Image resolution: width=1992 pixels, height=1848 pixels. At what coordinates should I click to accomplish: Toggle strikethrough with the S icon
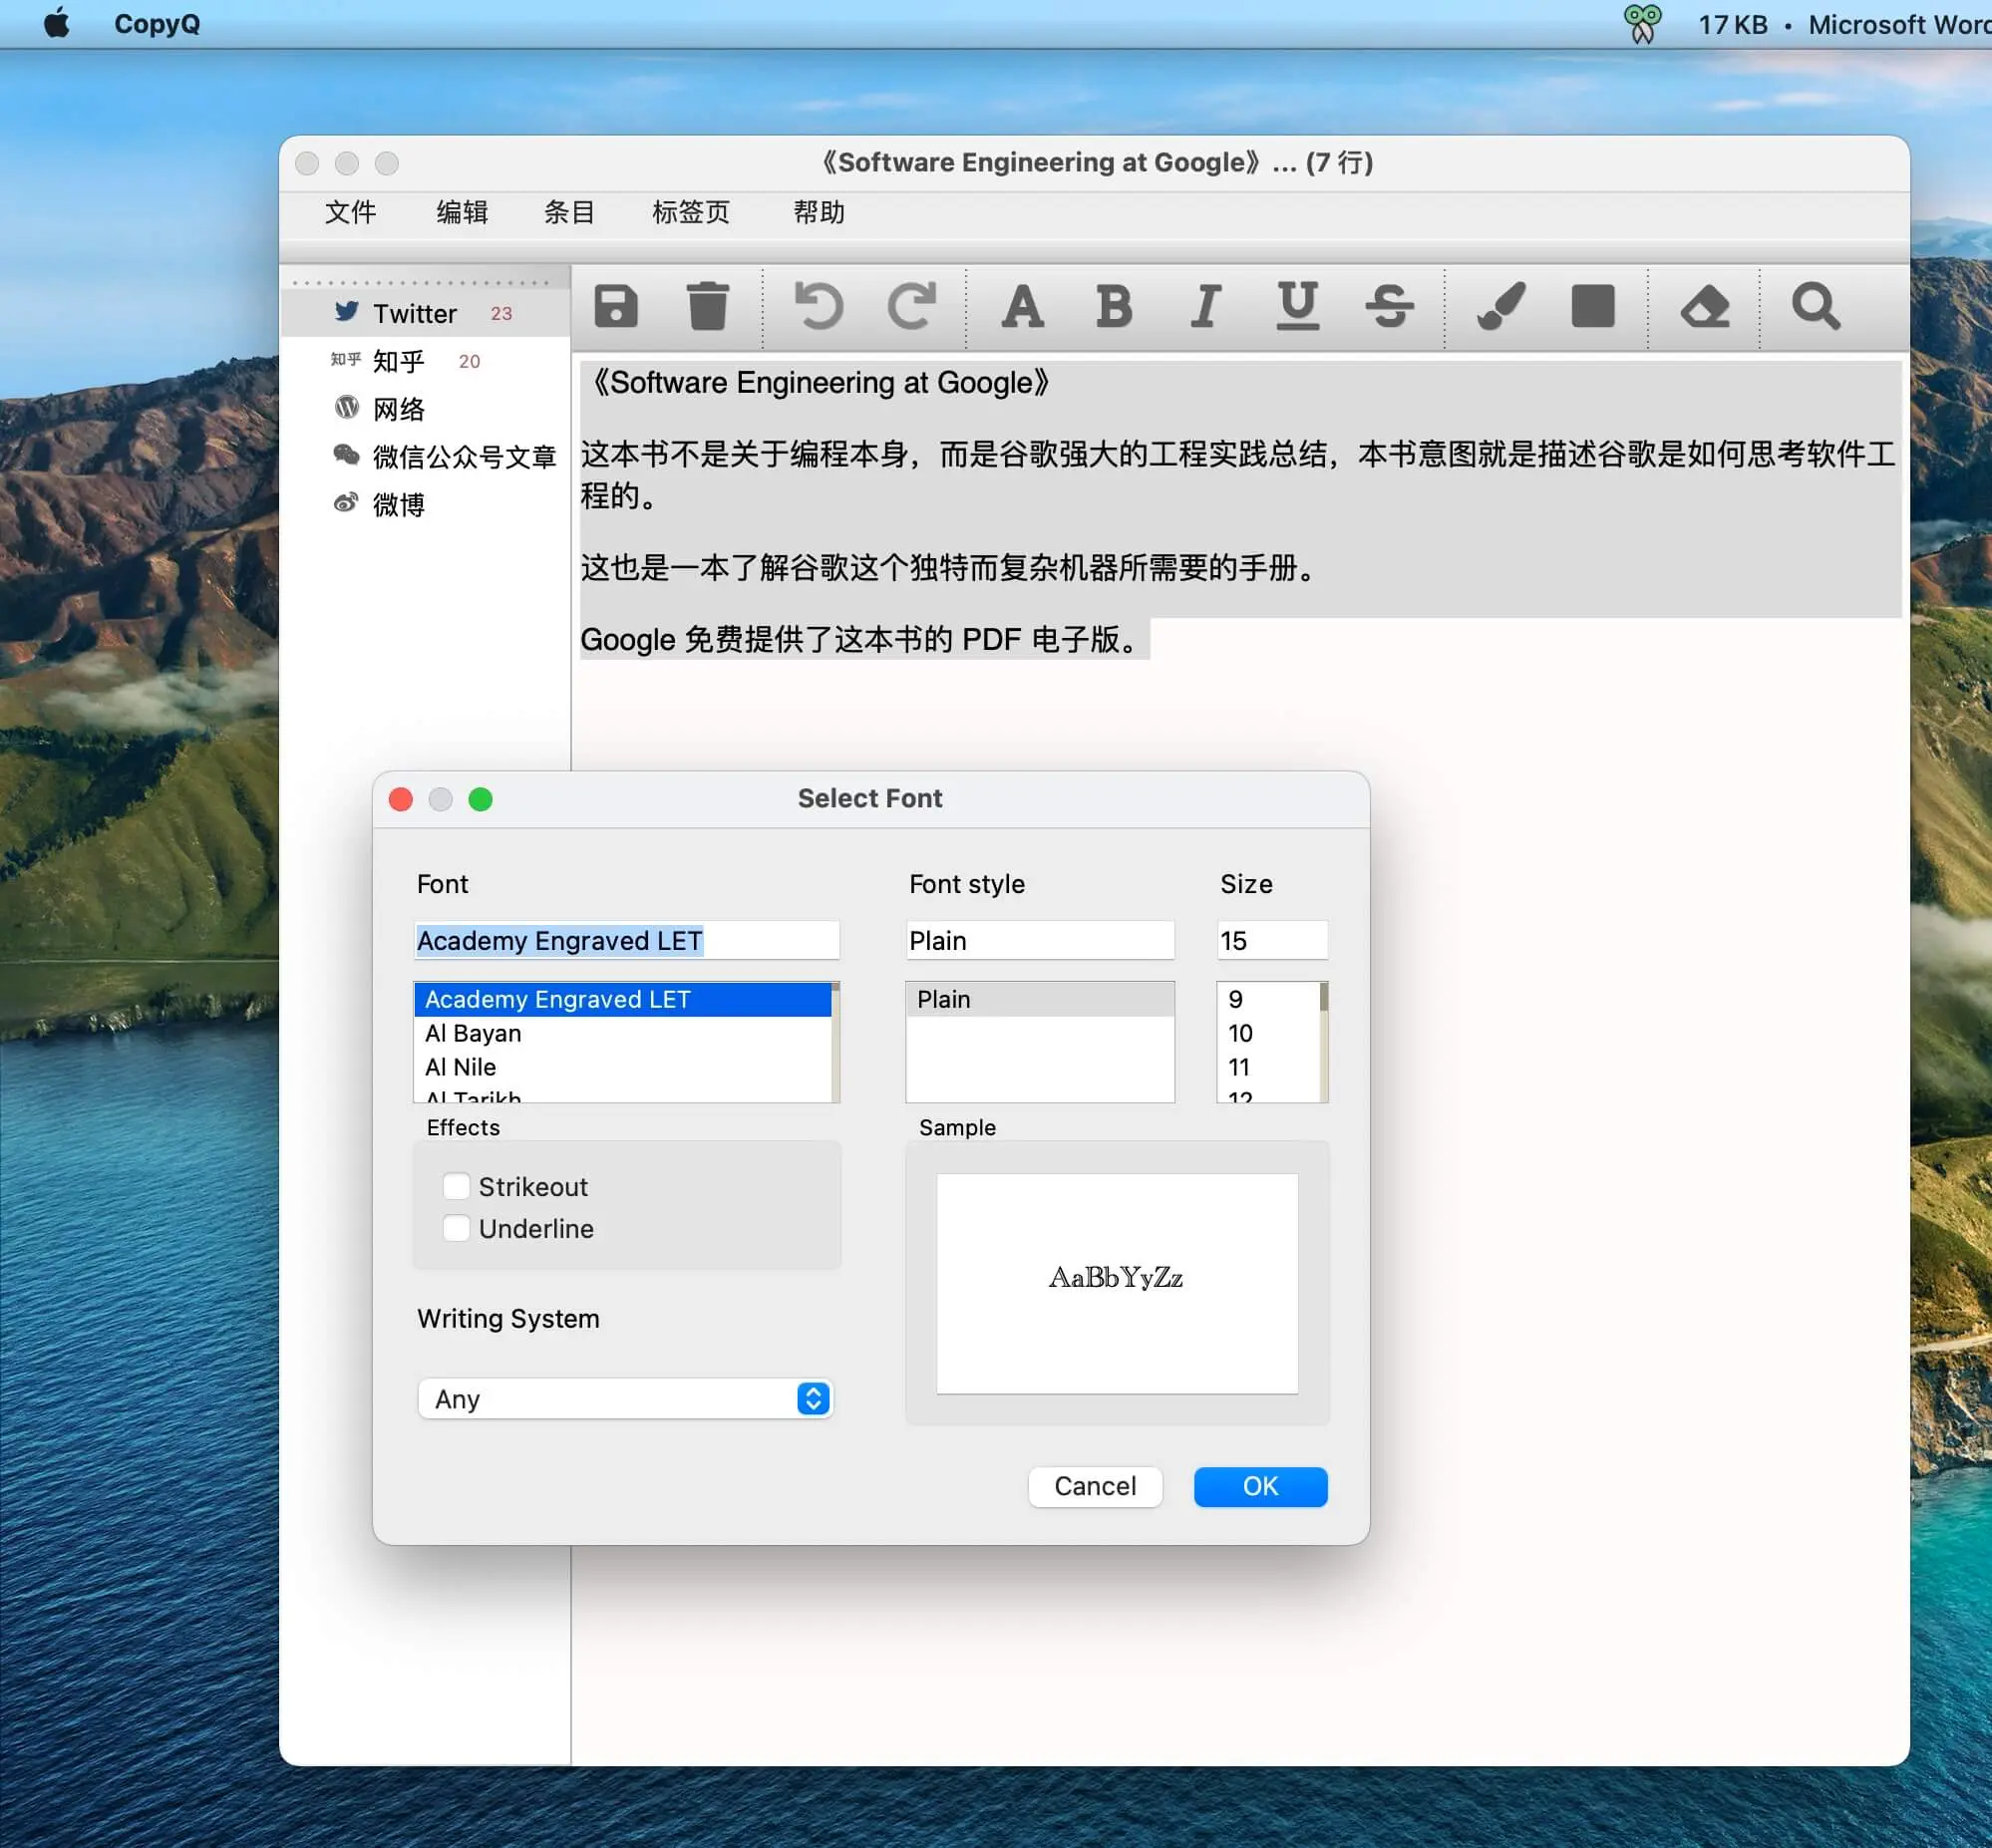pos(1389,306)
